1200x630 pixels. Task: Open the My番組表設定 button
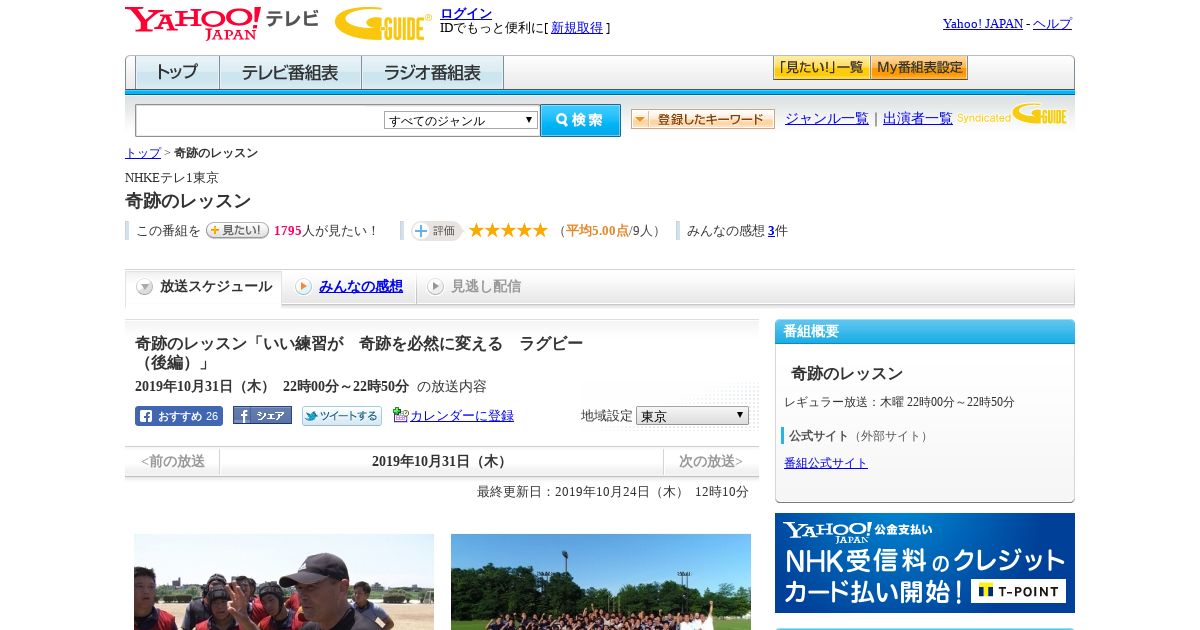pyautogui.click(x=919, y=68)
